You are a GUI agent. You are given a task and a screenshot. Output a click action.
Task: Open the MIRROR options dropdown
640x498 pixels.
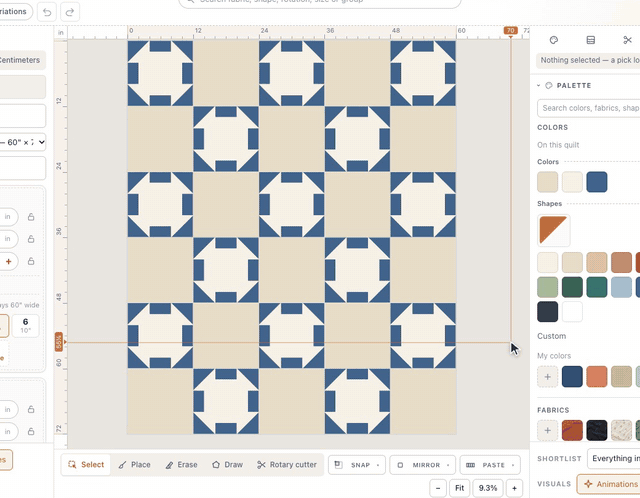click(x=422, y=465)
